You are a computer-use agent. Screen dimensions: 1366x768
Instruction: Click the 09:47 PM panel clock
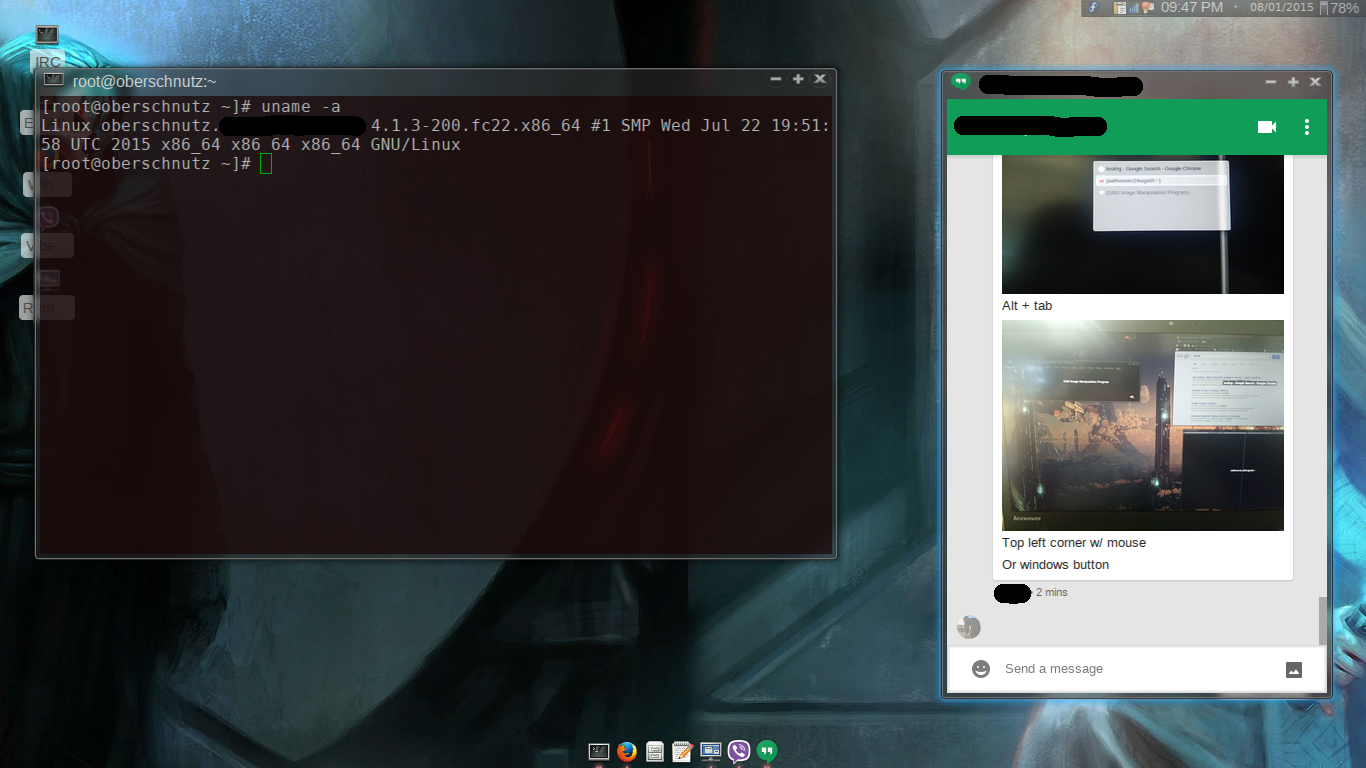click(x=1191, y=8)
